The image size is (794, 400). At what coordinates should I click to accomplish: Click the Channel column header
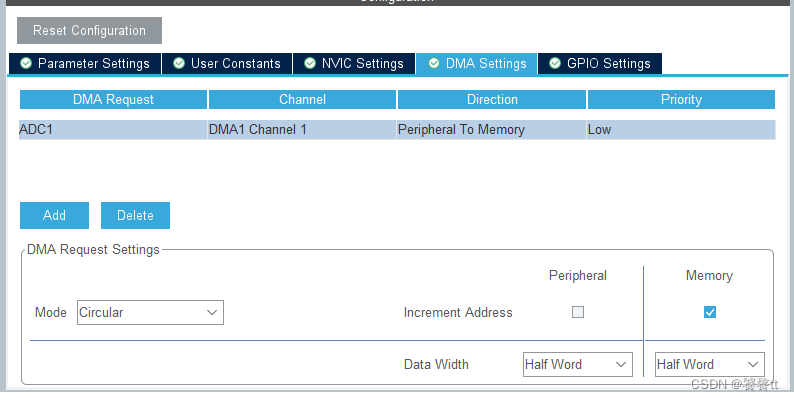(x=302, y=100)
